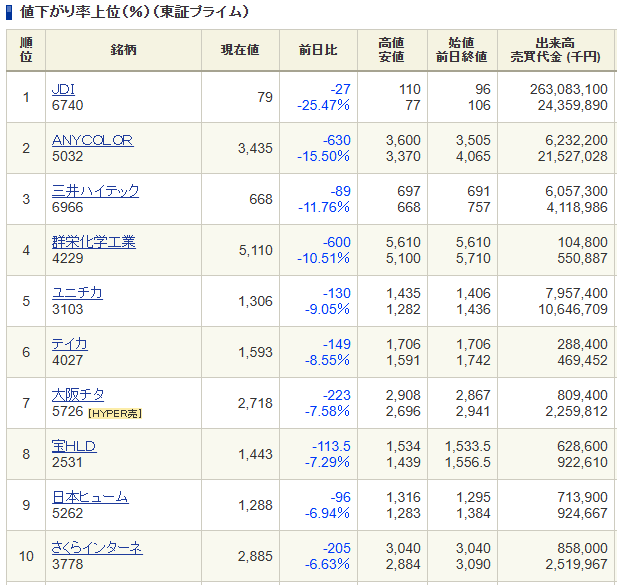Open 群栄化学工業 stock details
This screenshot has width=617, height=585.
[93, 242]
